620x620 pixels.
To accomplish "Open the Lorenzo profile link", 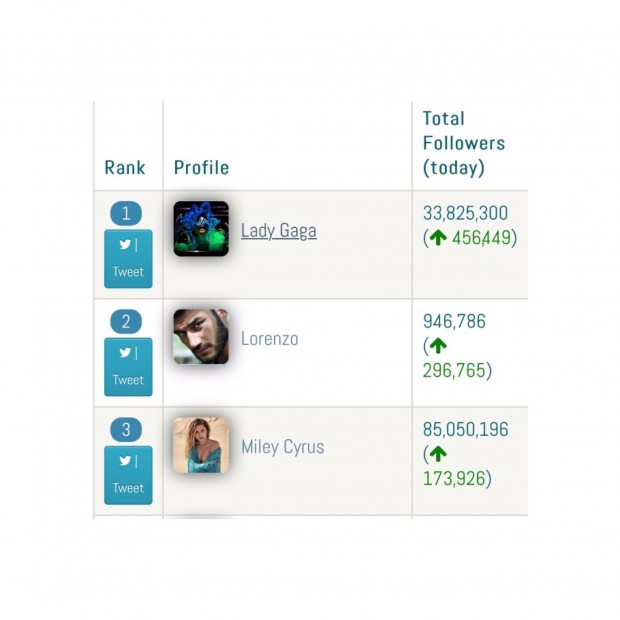I will [x=269, y=339].
